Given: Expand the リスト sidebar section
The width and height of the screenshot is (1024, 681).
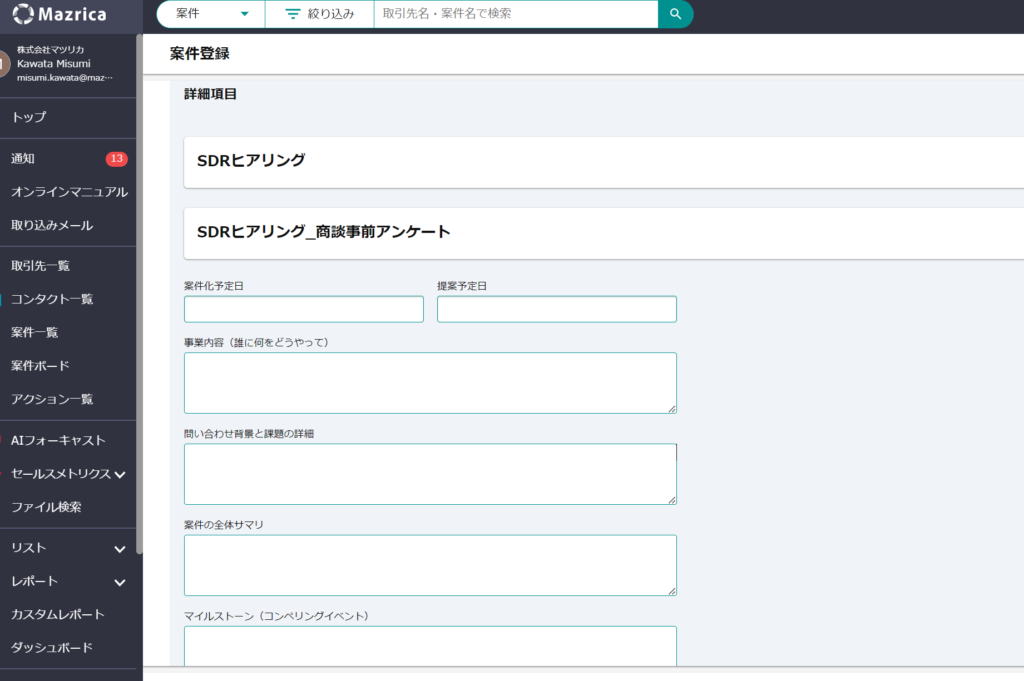Looking at the screenshot, I should (x=120, y=549).
